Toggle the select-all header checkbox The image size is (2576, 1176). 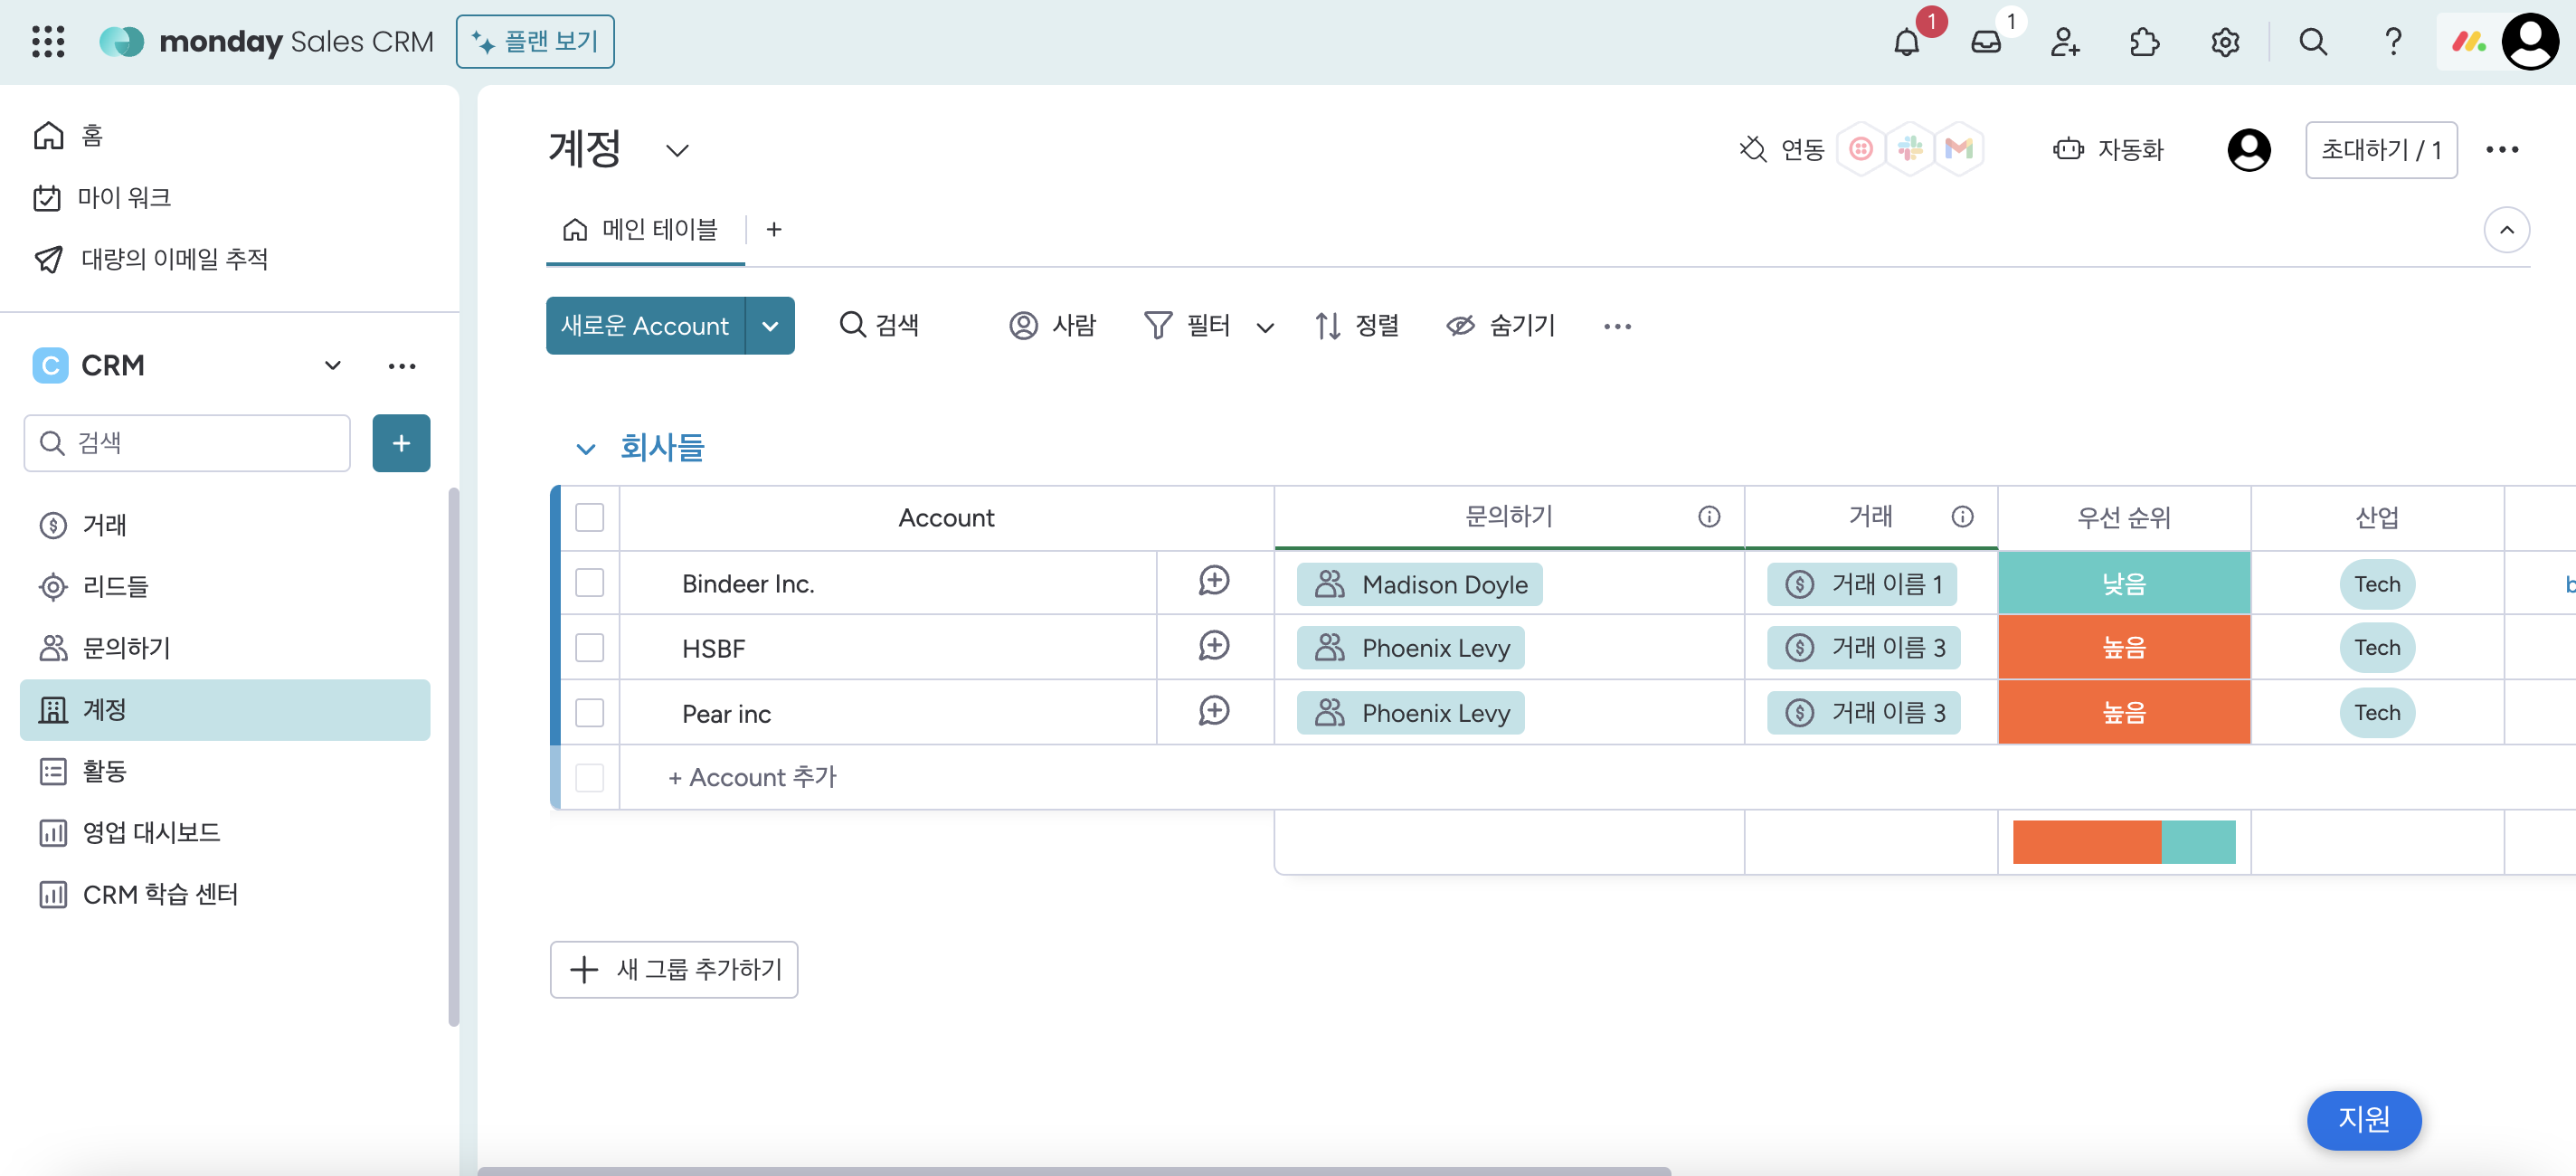click(x=590, y=518)
